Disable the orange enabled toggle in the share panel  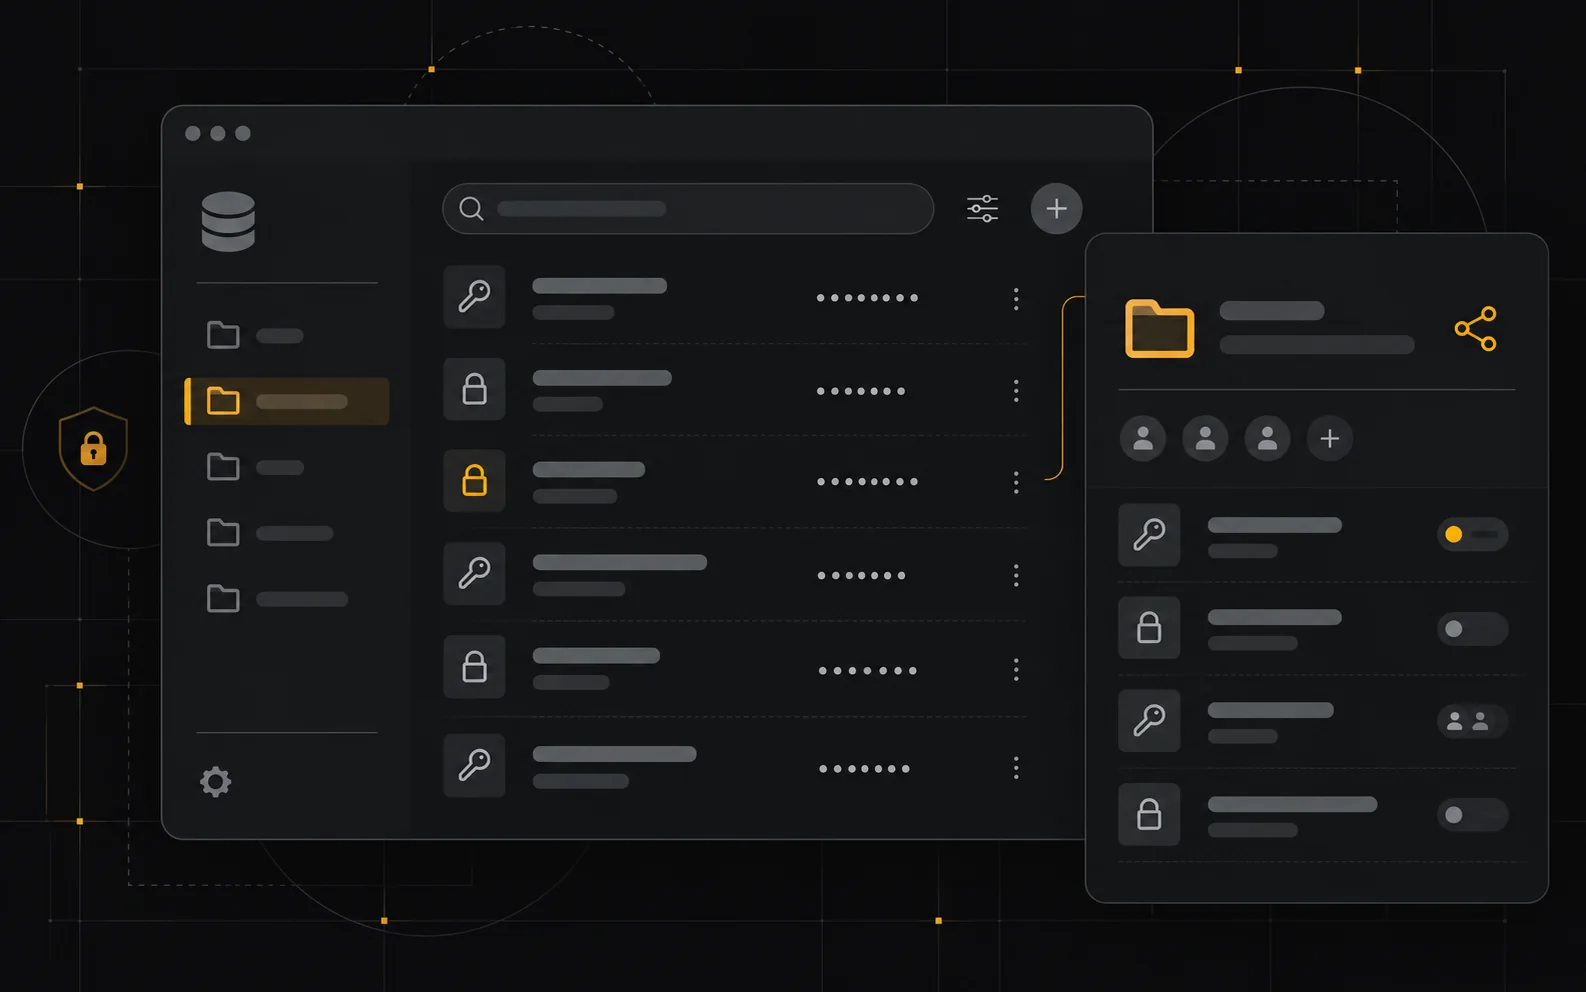tap(1472, 534)
